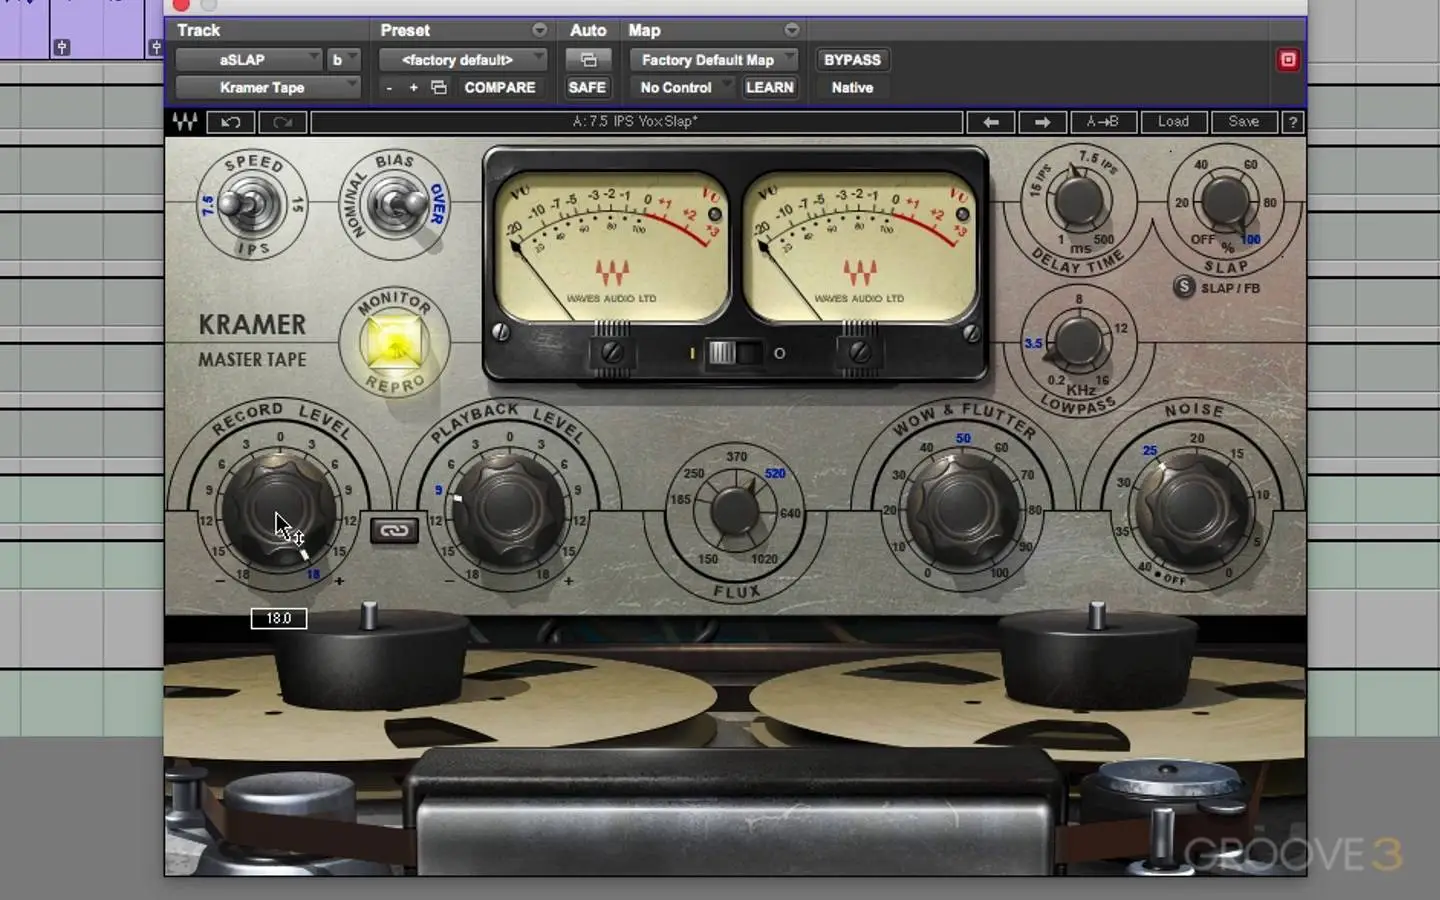Click the PLAYBACK LEVEL knob

509,509
